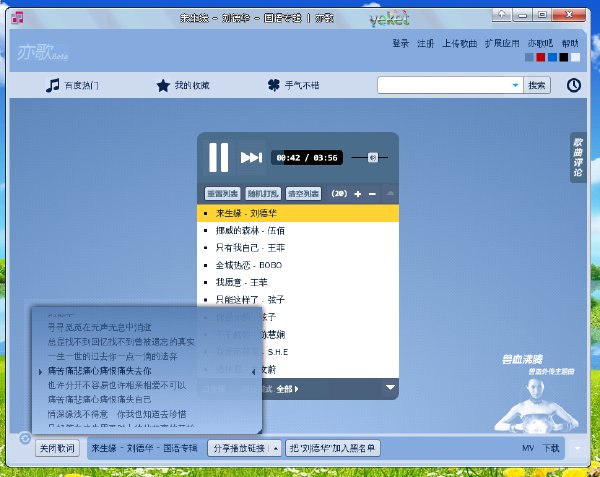This screenshot has height=477, width=600.
Task: Pause the playing song
Action: [x=218, y=157]
